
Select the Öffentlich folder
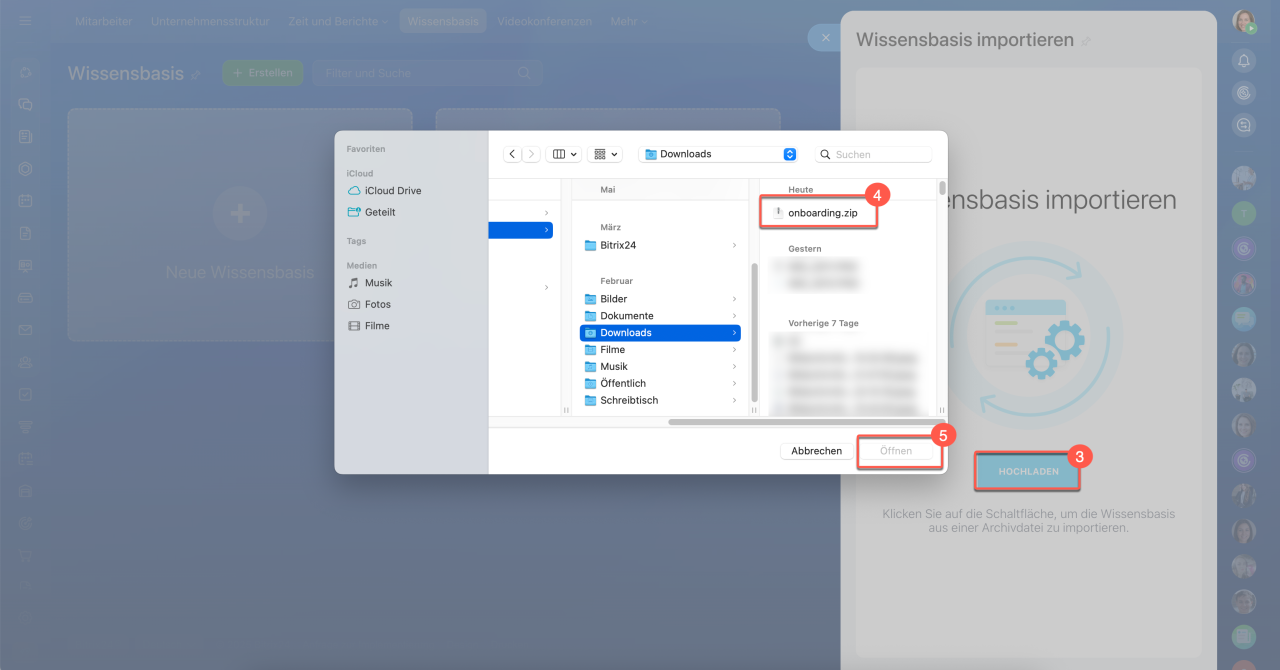click(661, 383)
